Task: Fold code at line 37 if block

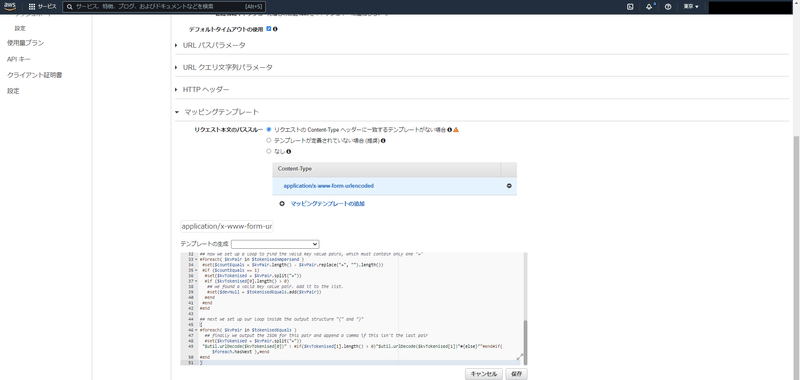Action: coord(197,281)
